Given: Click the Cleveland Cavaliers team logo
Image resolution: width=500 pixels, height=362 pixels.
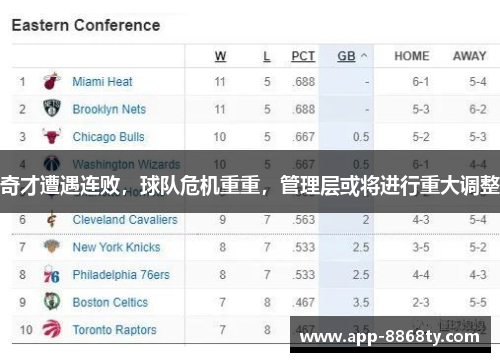Looking at the screenshot, I should [x=52, y=219].
